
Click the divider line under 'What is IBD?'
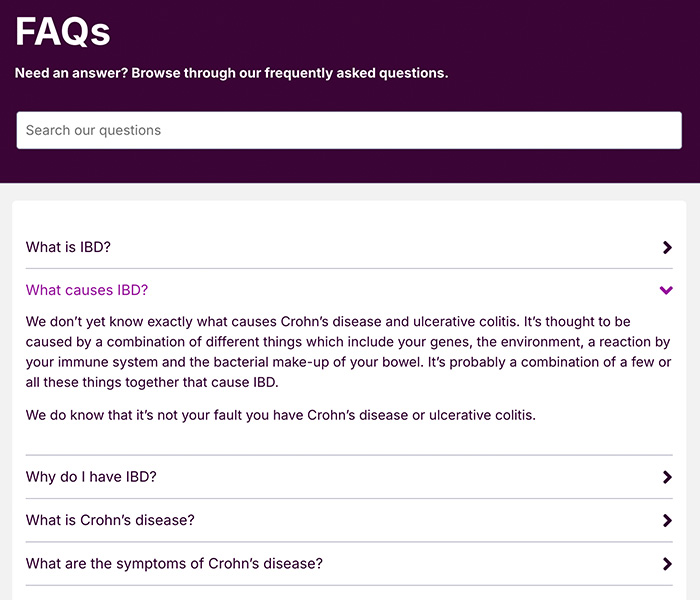pyautogui.click(x=349, y=268)
